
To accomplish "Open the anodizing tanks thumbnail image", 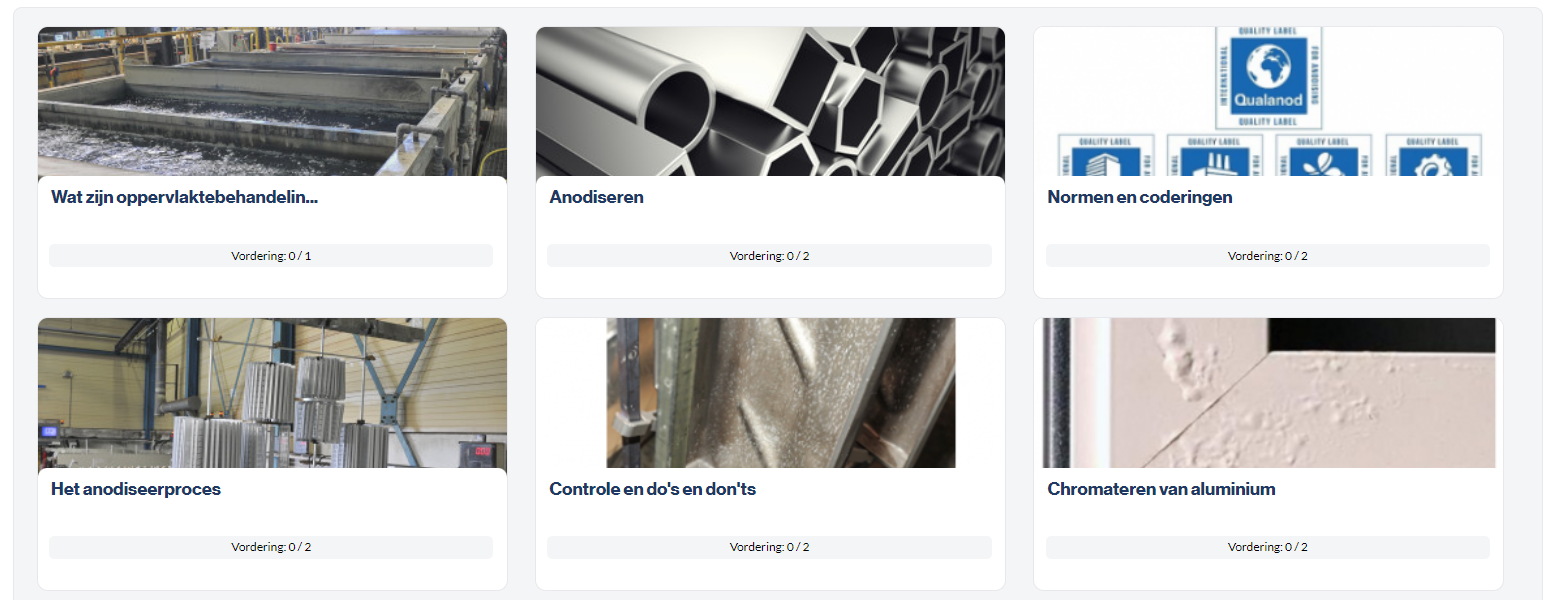I will 272,102.
